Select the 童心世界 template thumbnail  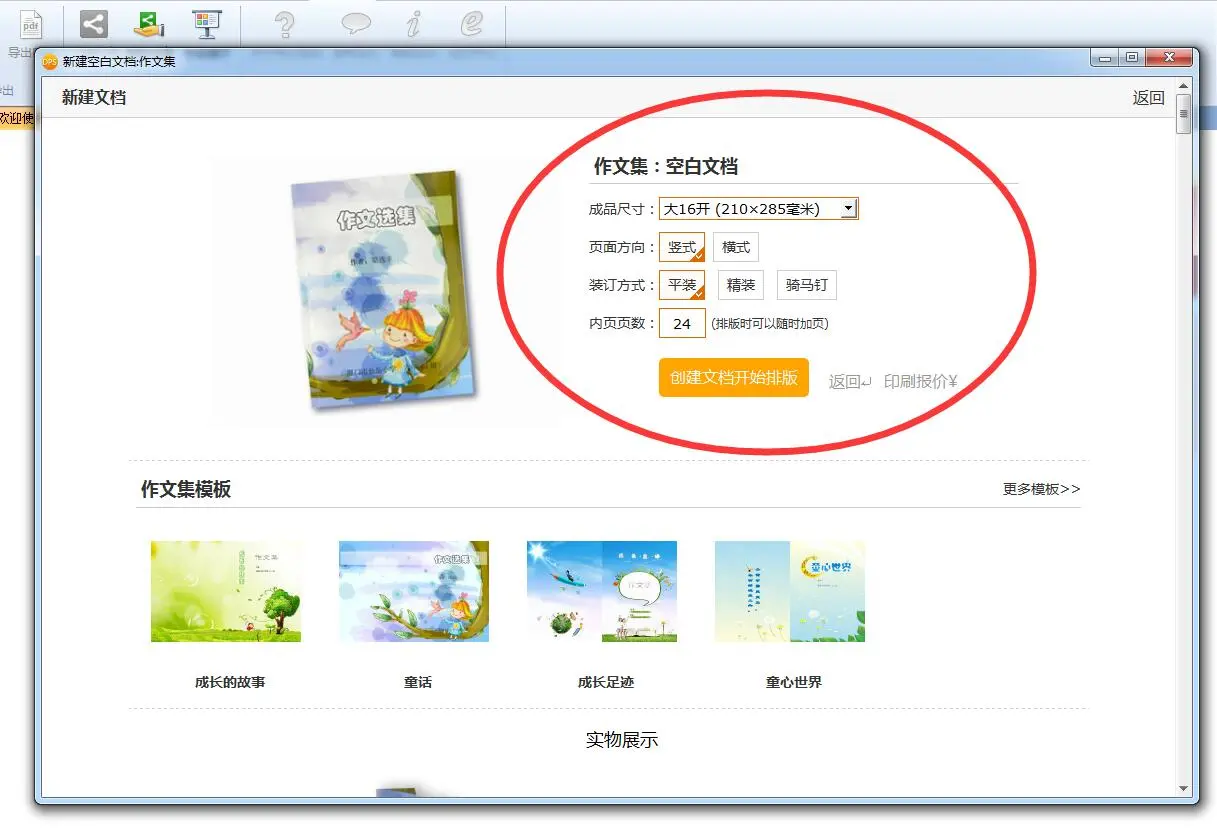point(790,591)
